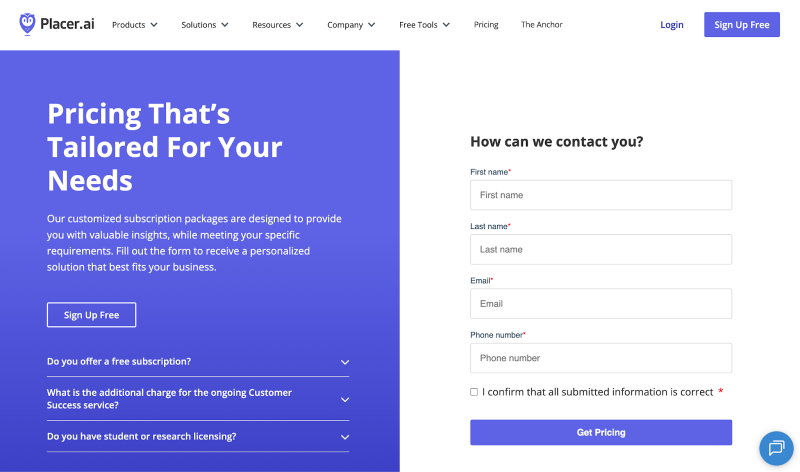Expand the Company menu
Viewport: 800px width, 472px height.
tap(351, 25)
